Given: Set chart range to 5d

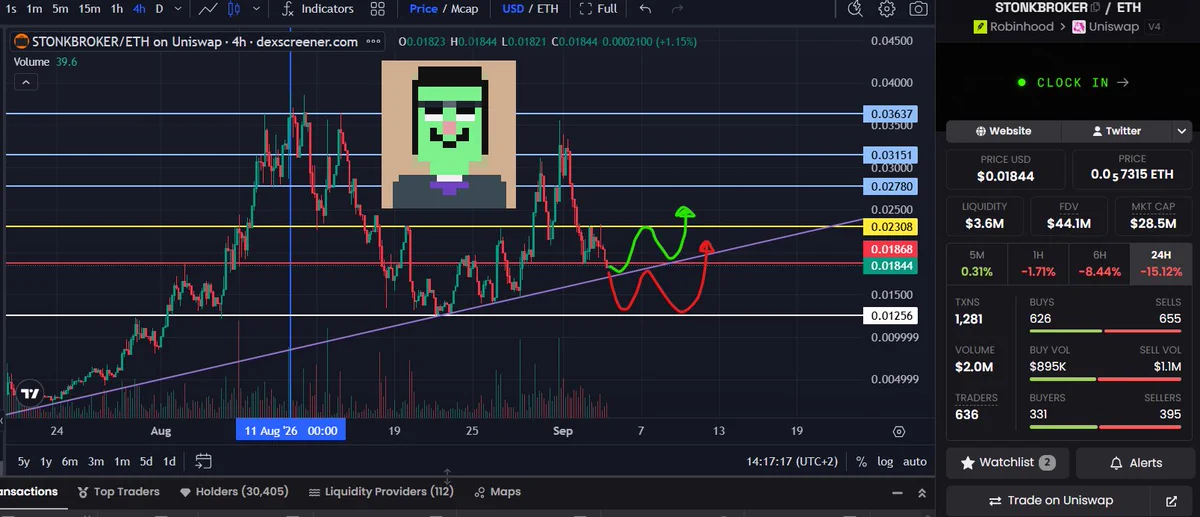Looking at the screenshot, I should (x=146, y=462).
